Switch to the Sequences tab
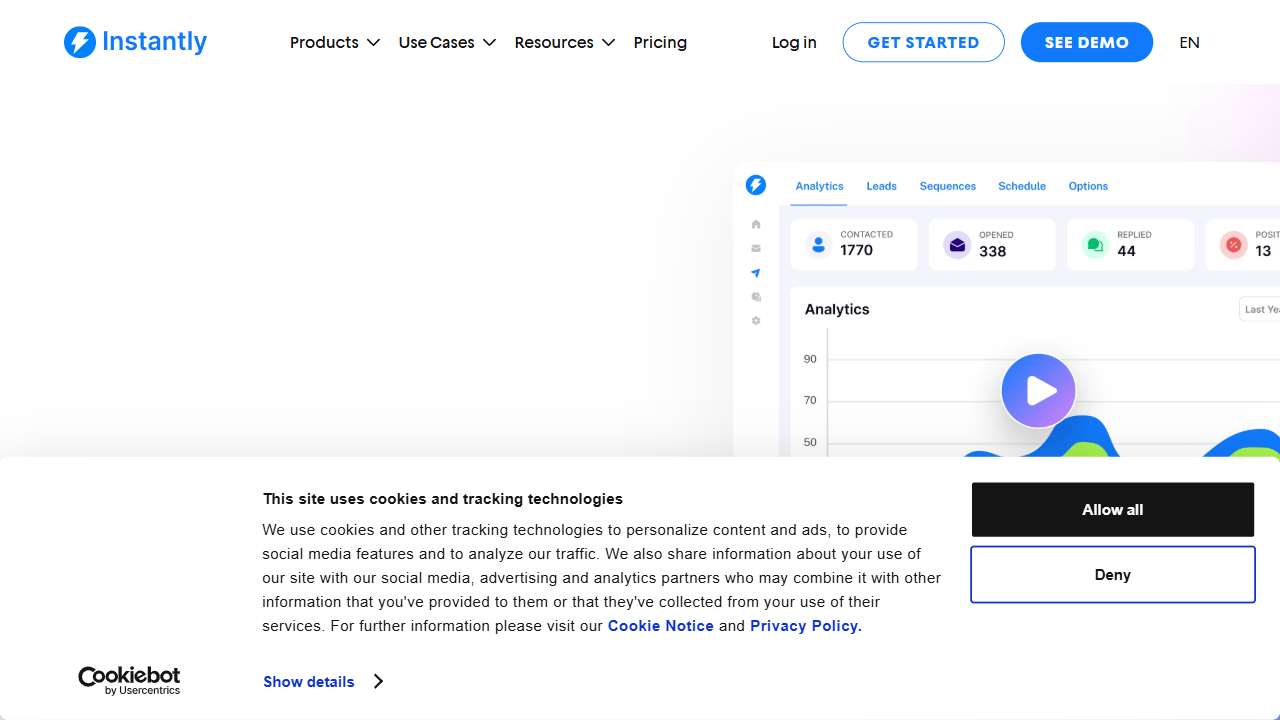This screenshot has height=720, width=1280. pyautogui.click(x=947, y=186)
